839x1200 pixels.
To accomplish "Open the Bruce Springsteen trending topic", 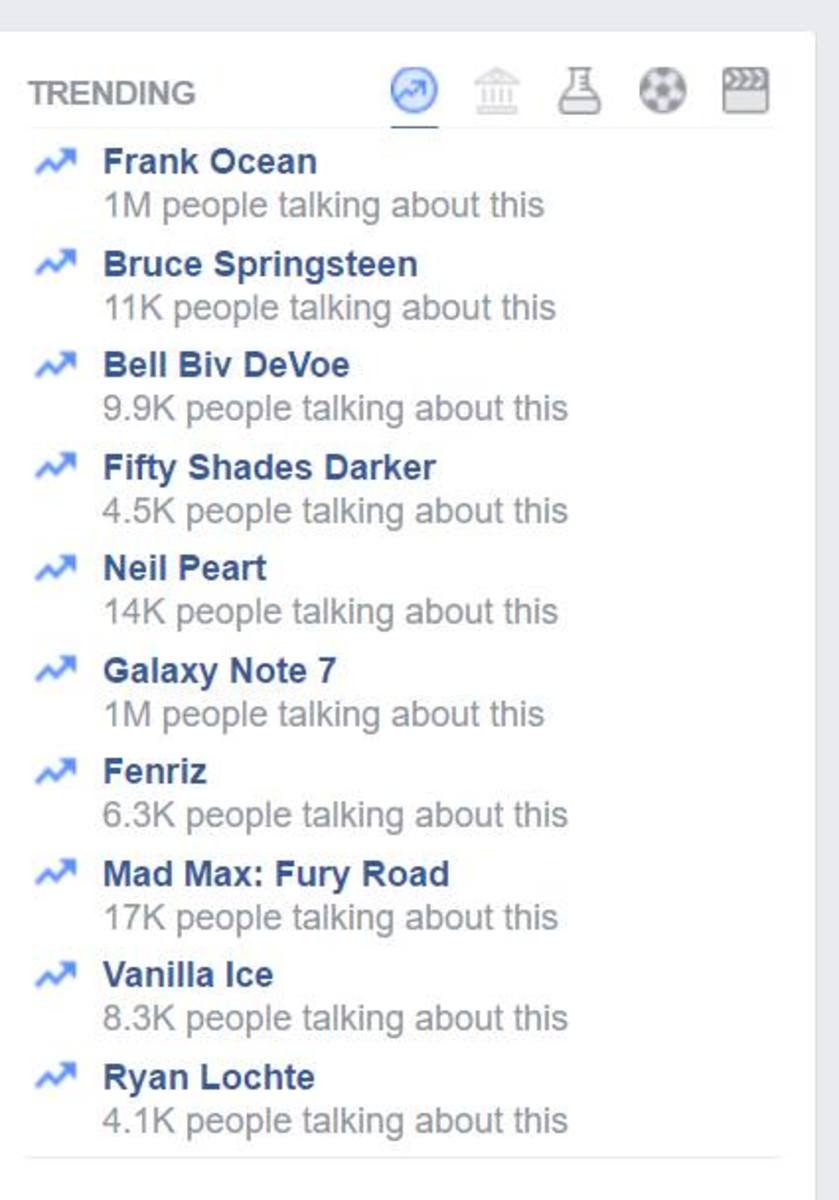I will pyautogui.click(x=260, y=264).
